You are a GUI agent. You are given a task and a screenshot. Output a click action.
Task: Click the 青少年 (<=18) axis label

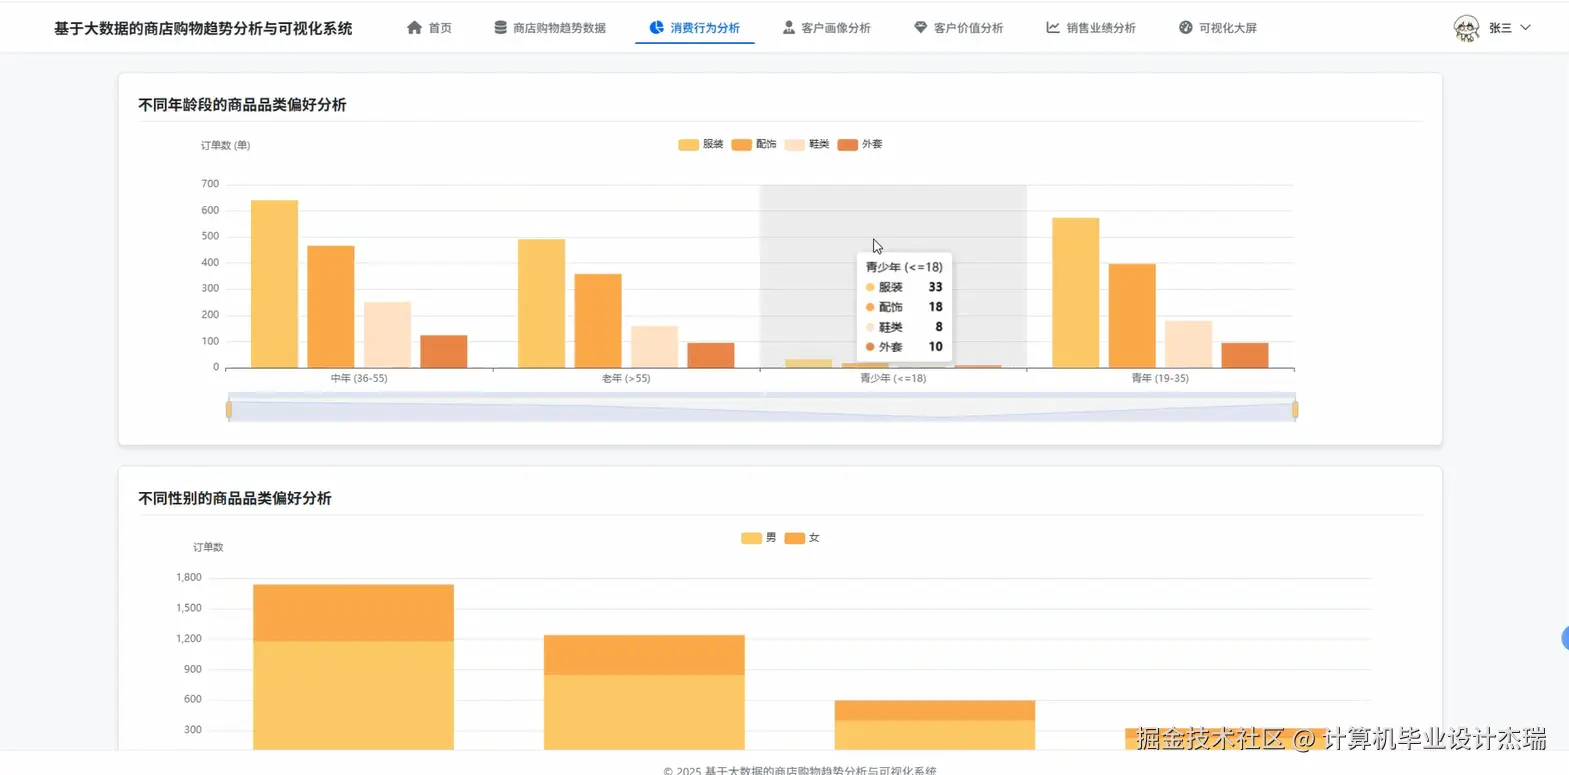tap(893, 379)
